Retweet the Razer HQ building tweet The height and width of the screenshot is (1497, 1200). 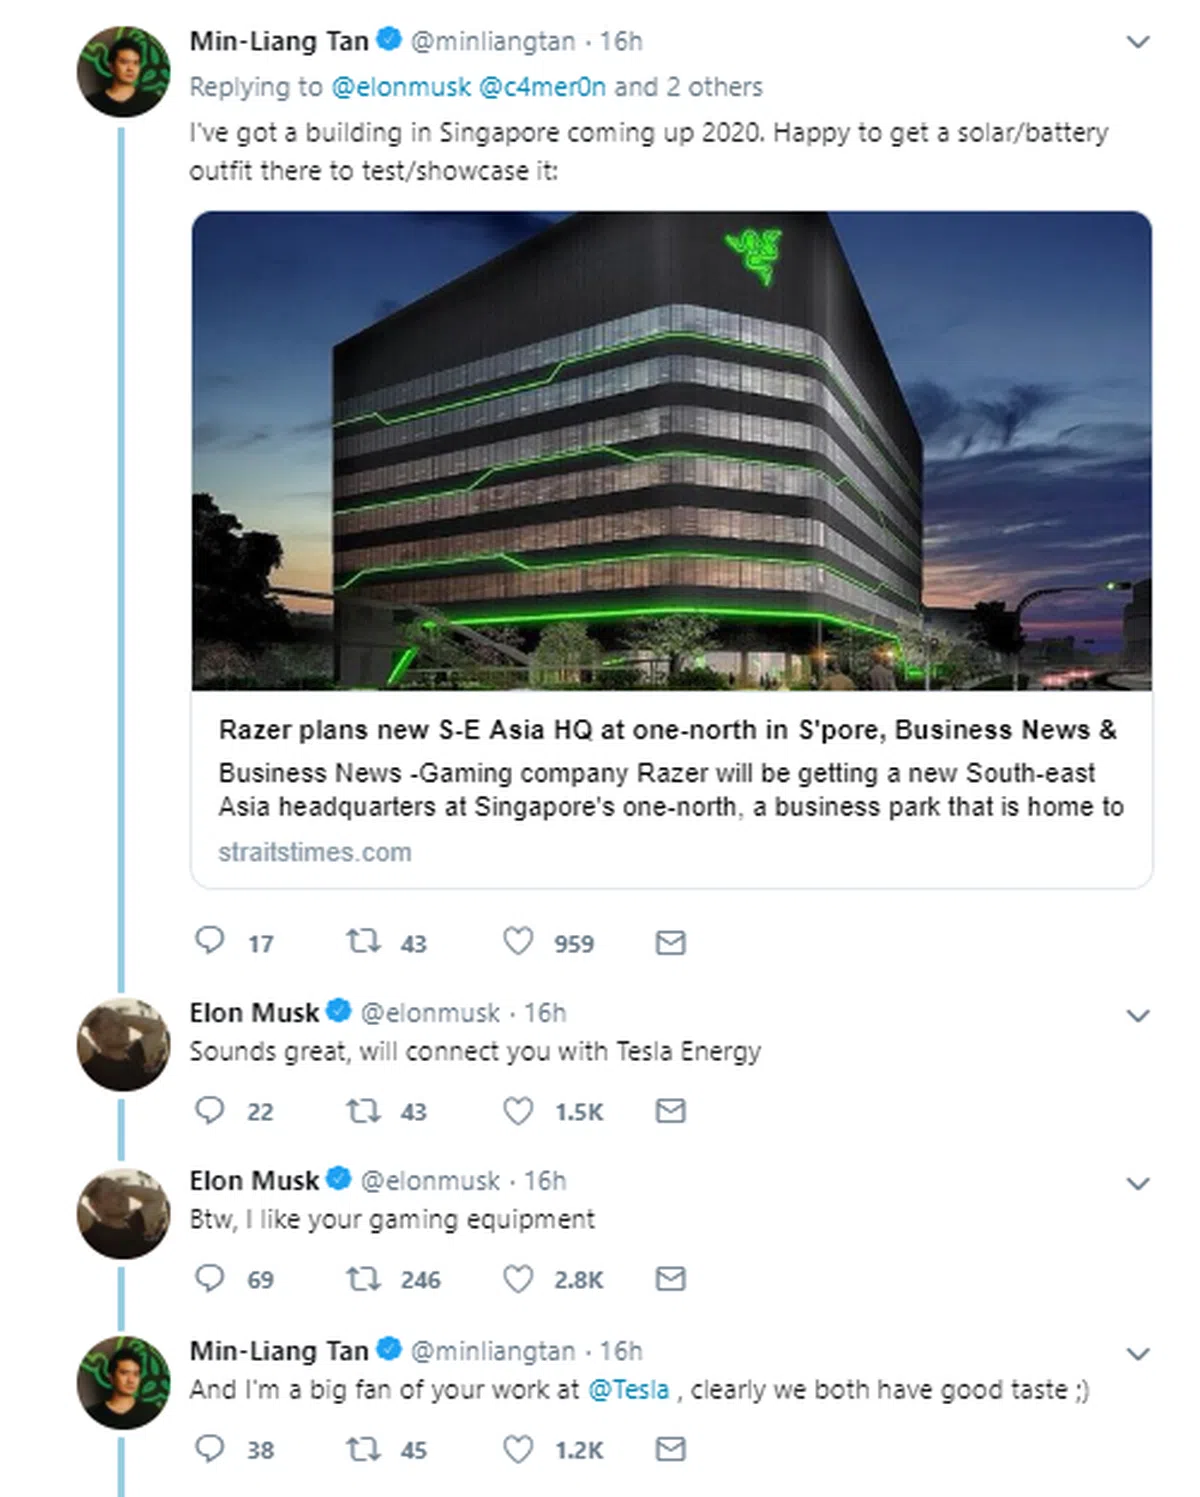pos(363,941)
